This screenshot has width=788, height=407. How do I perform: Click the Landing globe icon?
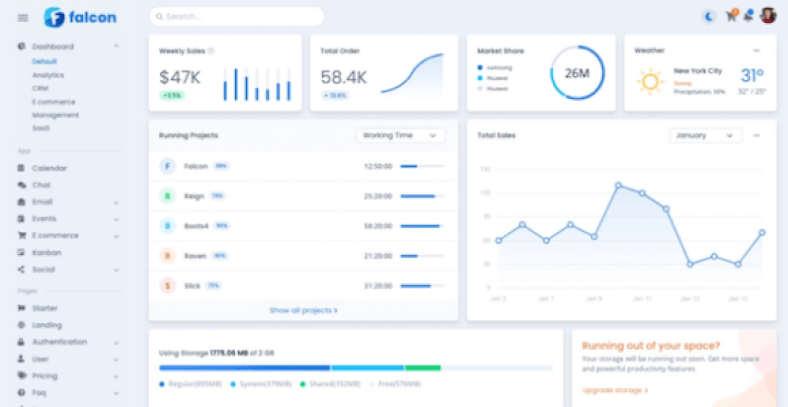[22, 325]
